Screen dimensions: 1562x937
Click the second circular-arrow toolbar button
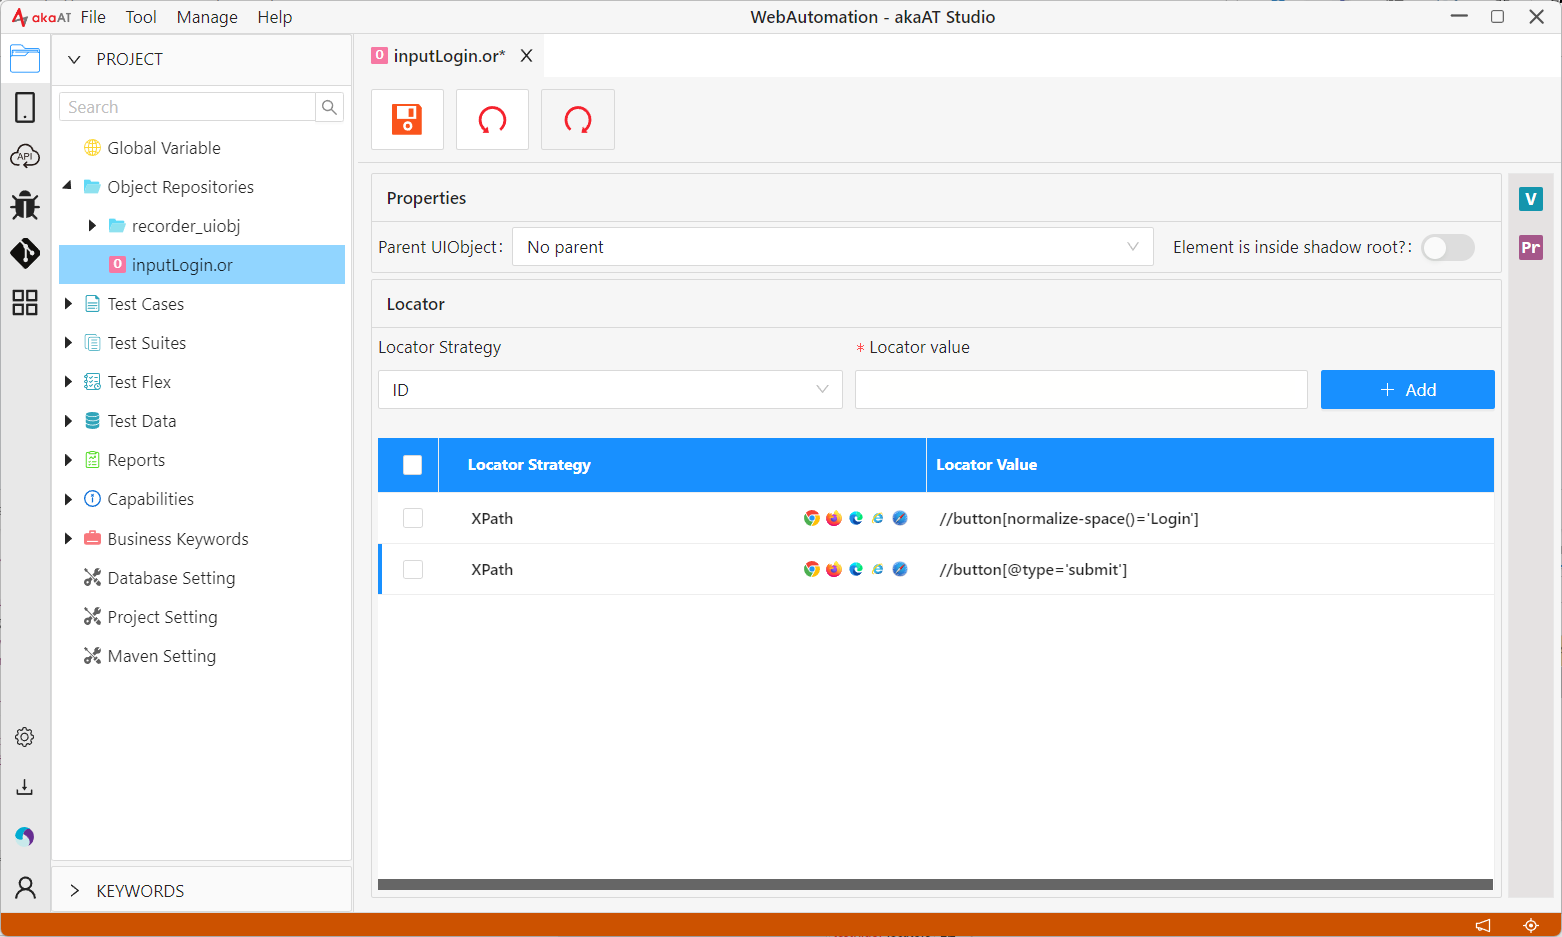coord(578,119)
